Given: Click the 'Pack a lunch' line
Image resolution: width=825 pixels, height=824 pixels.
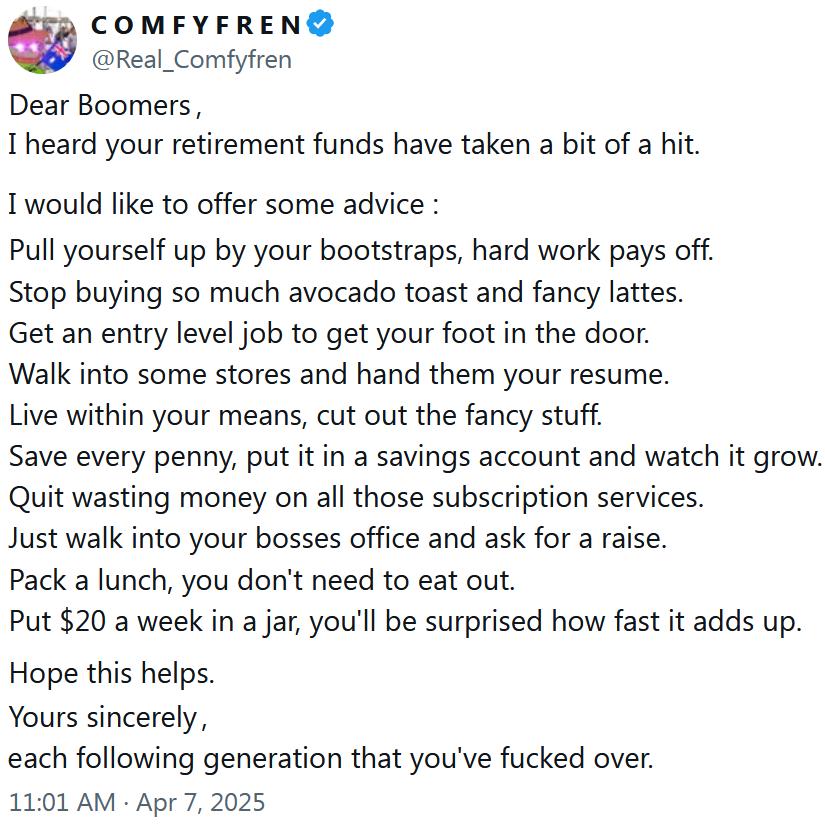Looking at the screenshot, I should pos(262,580).
